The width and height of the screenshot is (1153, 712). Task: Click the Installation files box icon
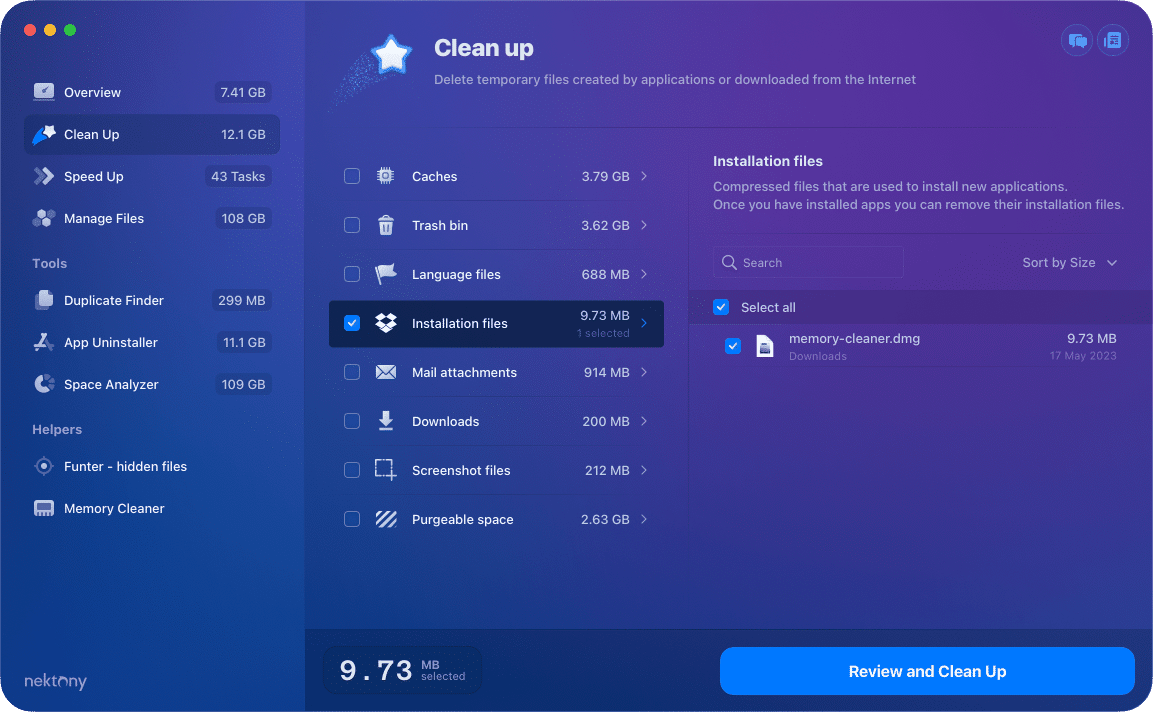[385, 323]
